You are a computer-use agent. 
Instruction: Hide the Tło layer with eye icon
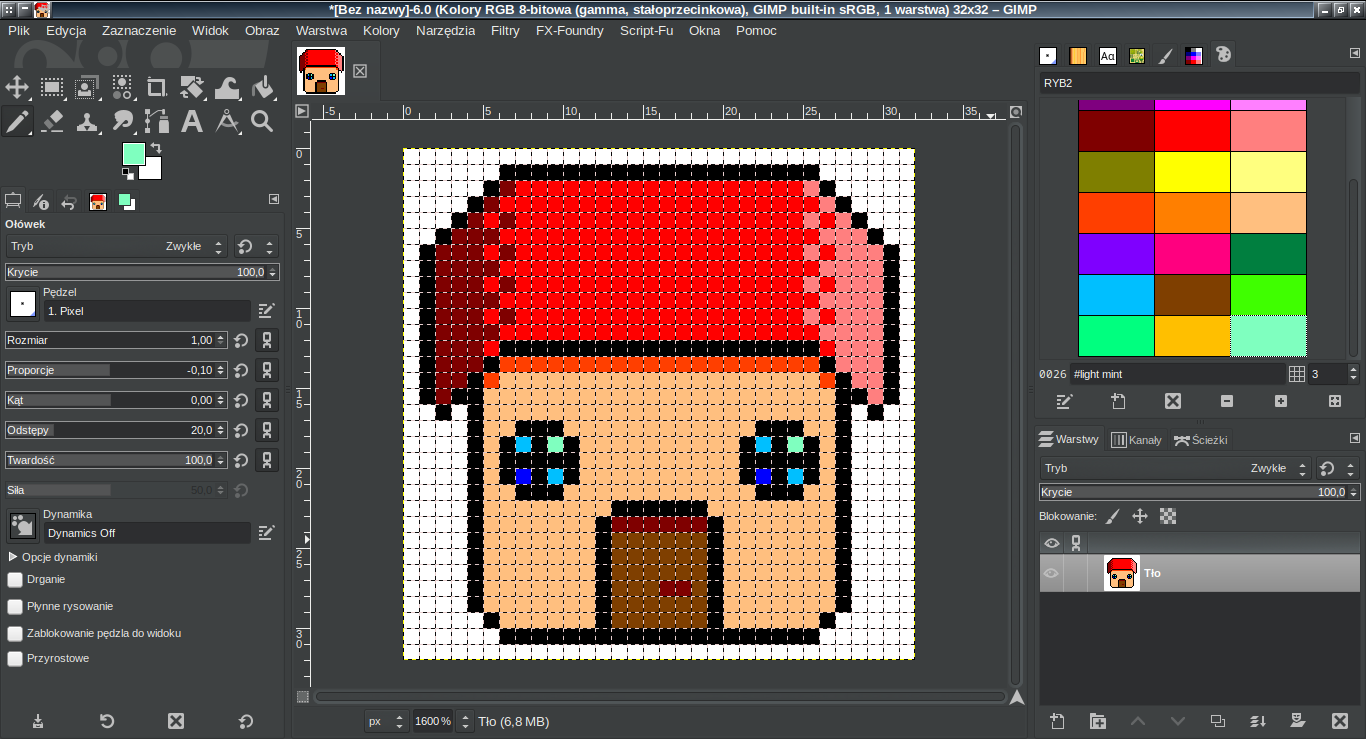pos(1051,573)
